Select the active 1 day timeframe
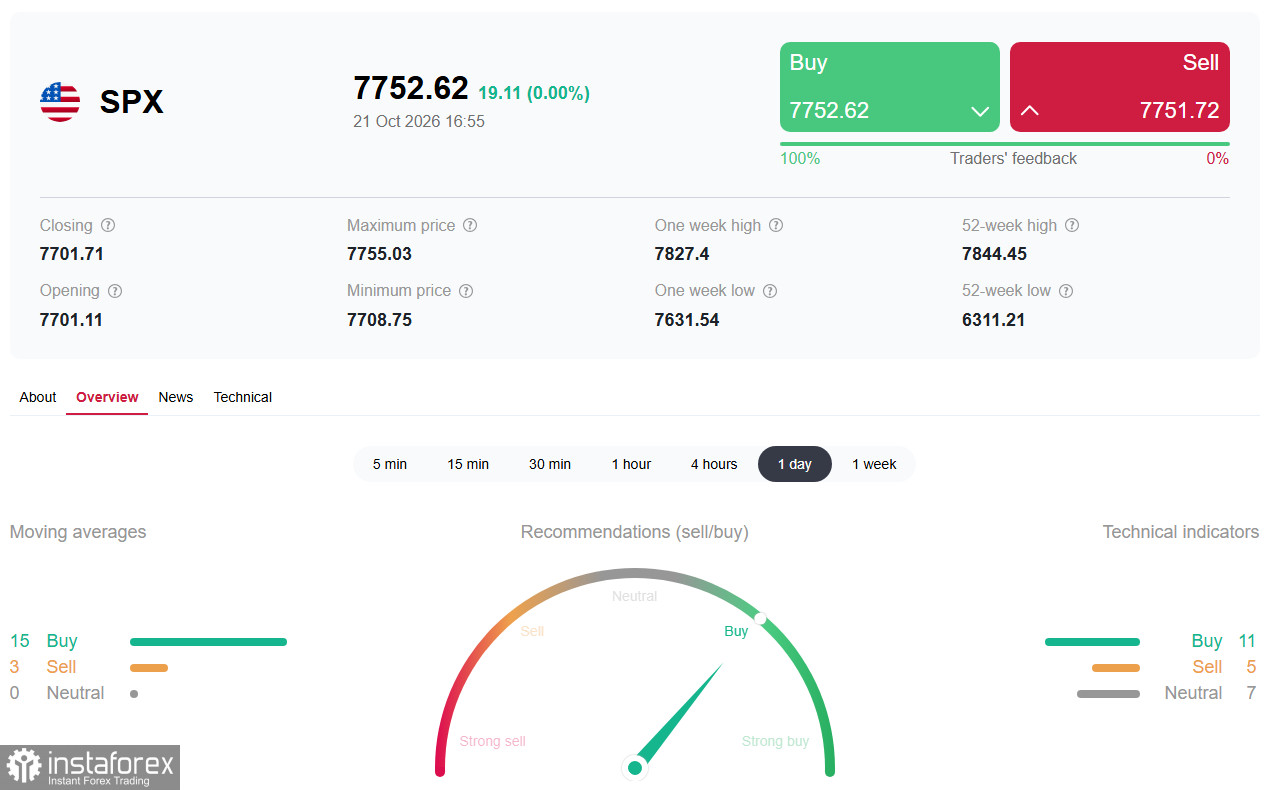Viewport: 1270px width, 790px height. 795,464
